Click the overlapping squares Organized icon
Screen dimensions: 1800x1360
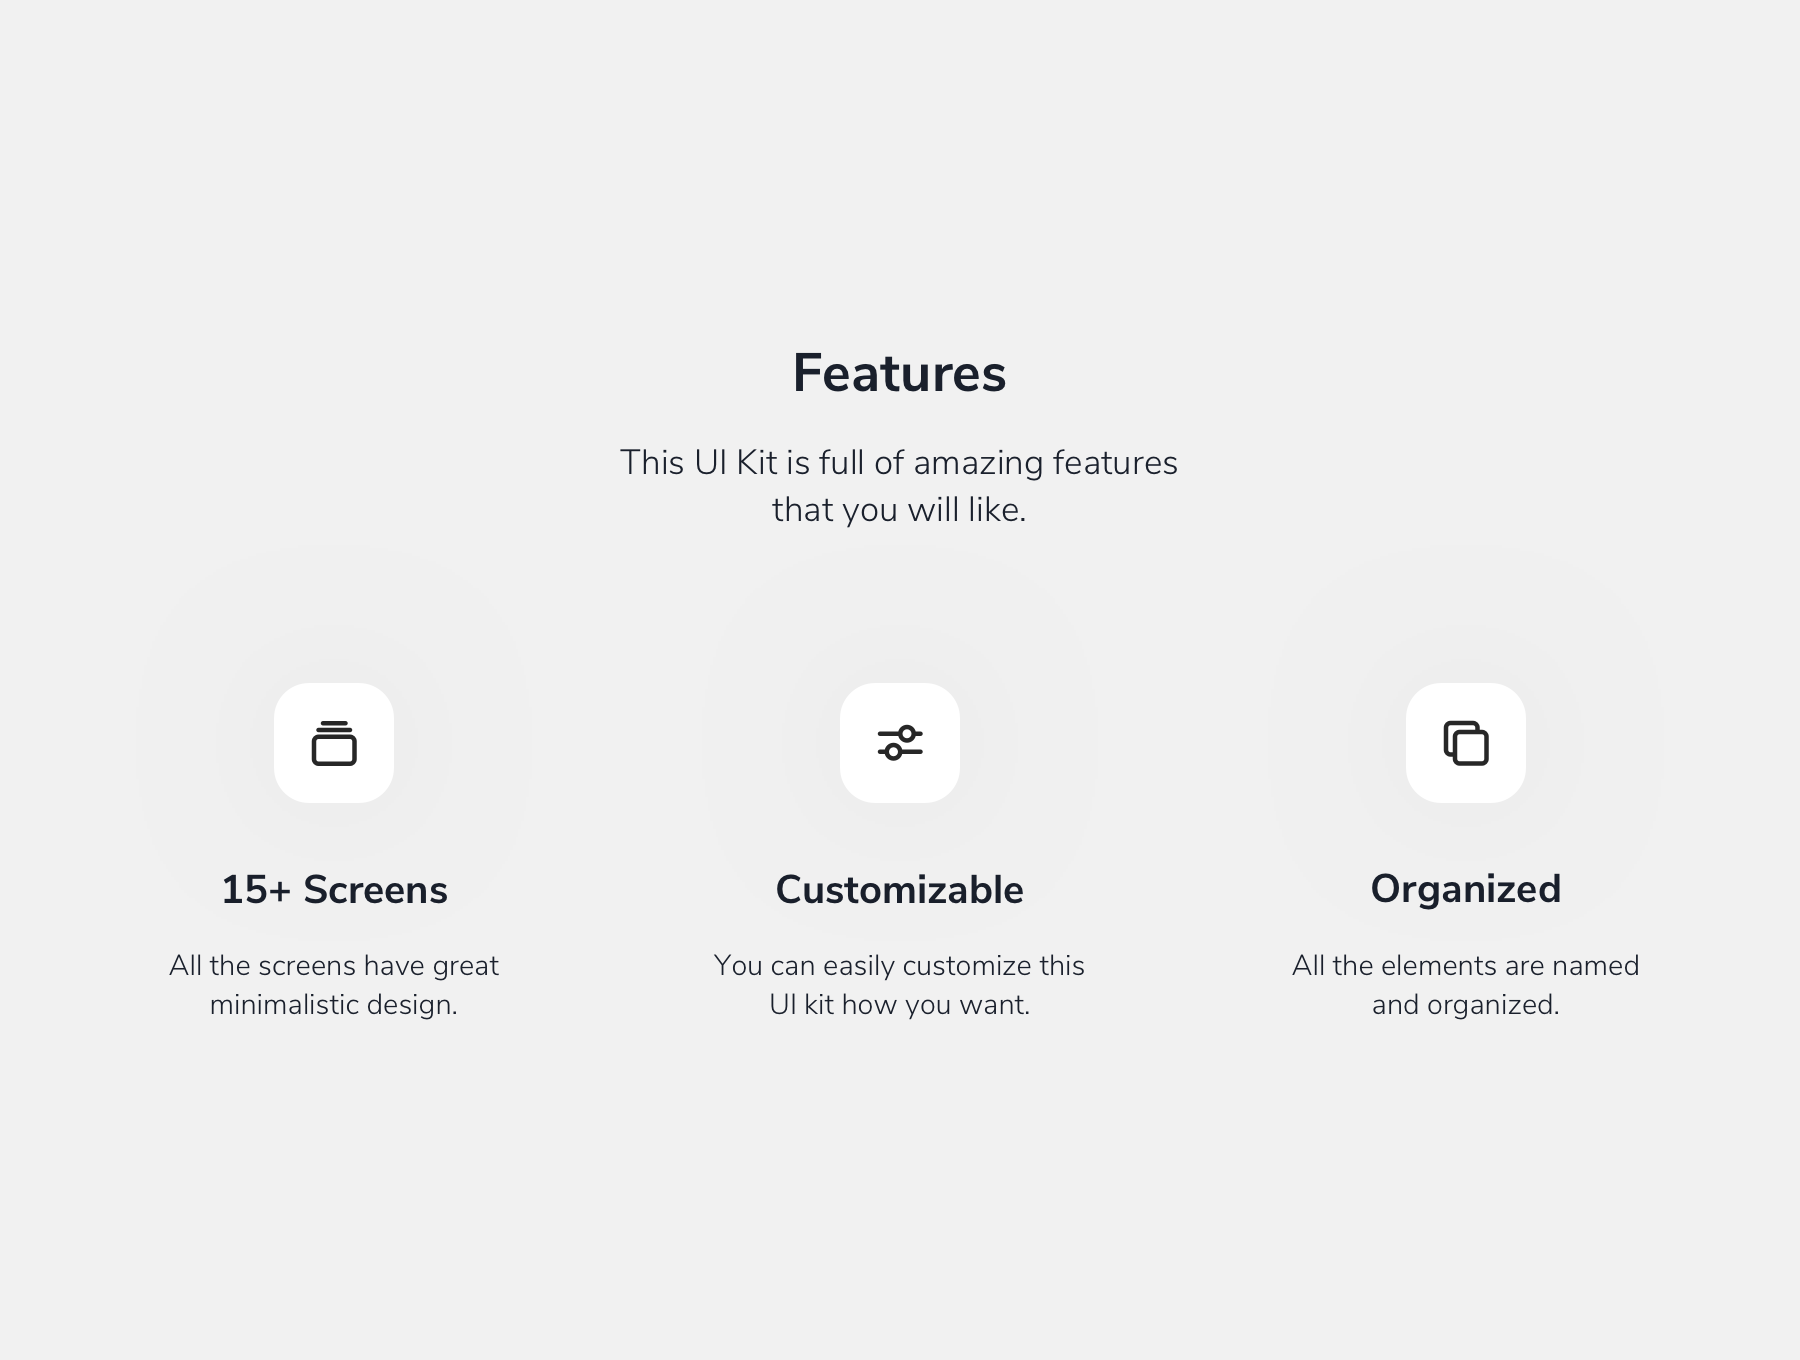[1466, 743]
